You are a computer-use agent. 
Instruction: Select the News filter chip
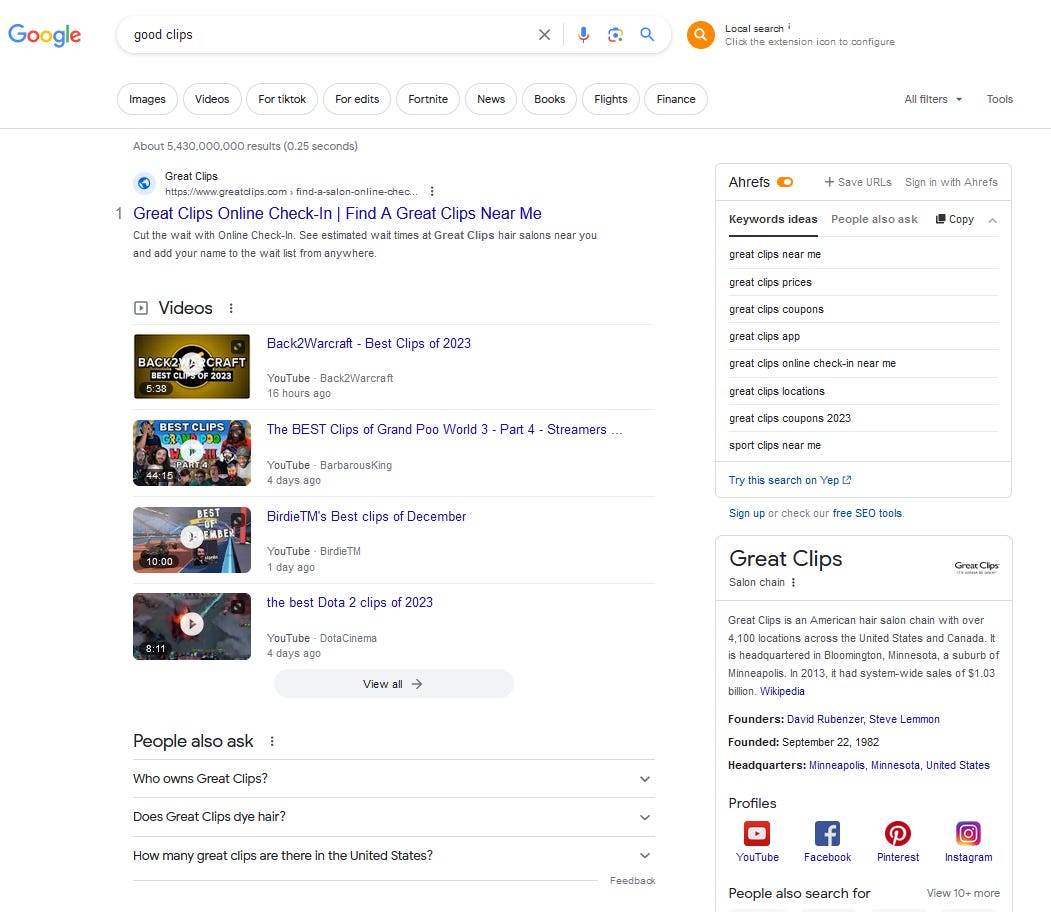click(491, 99)
